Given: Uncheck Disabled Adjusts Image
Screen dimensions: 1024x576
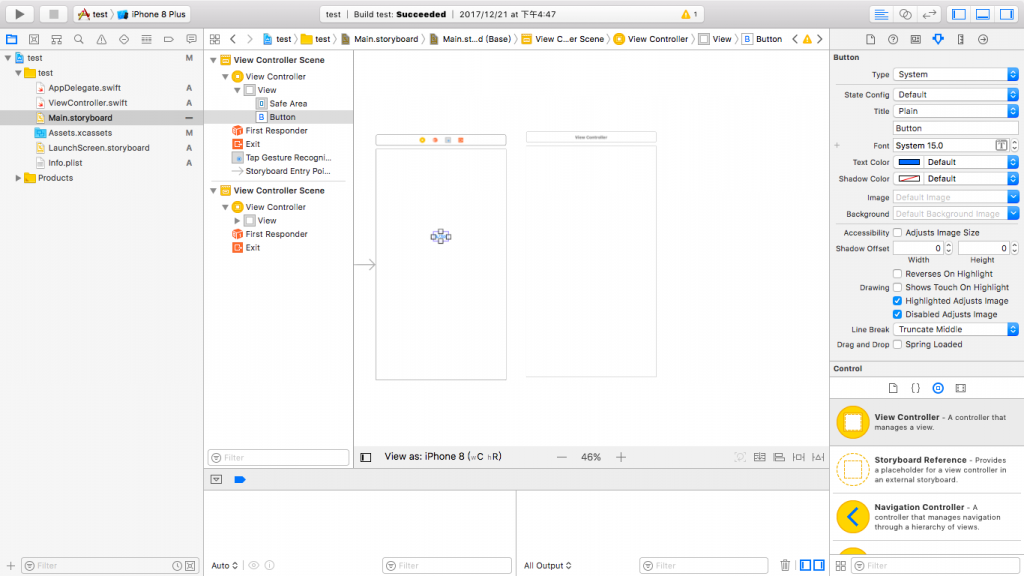Looking at the screenshot, I should pyautogui.click(x=897, y=314).
